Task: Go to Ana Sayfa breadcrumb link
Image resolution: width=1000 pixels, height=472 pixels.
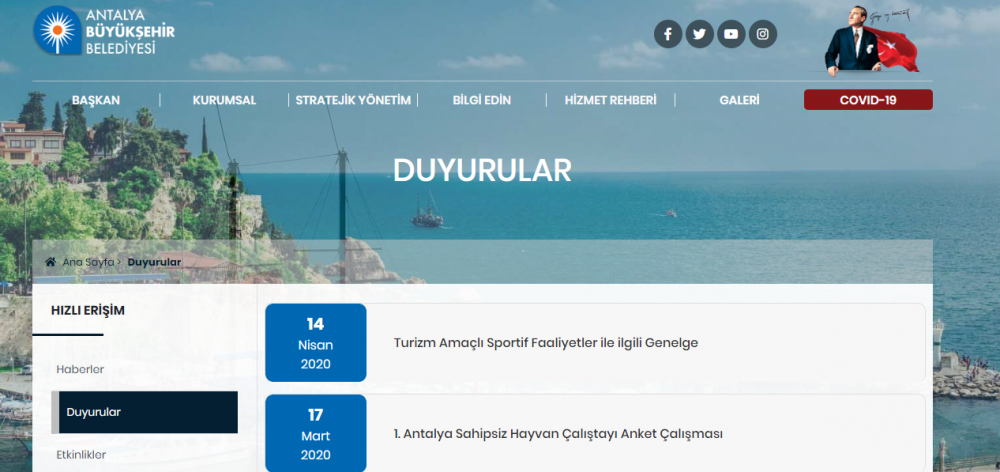Action: click(x=88, y=262)
